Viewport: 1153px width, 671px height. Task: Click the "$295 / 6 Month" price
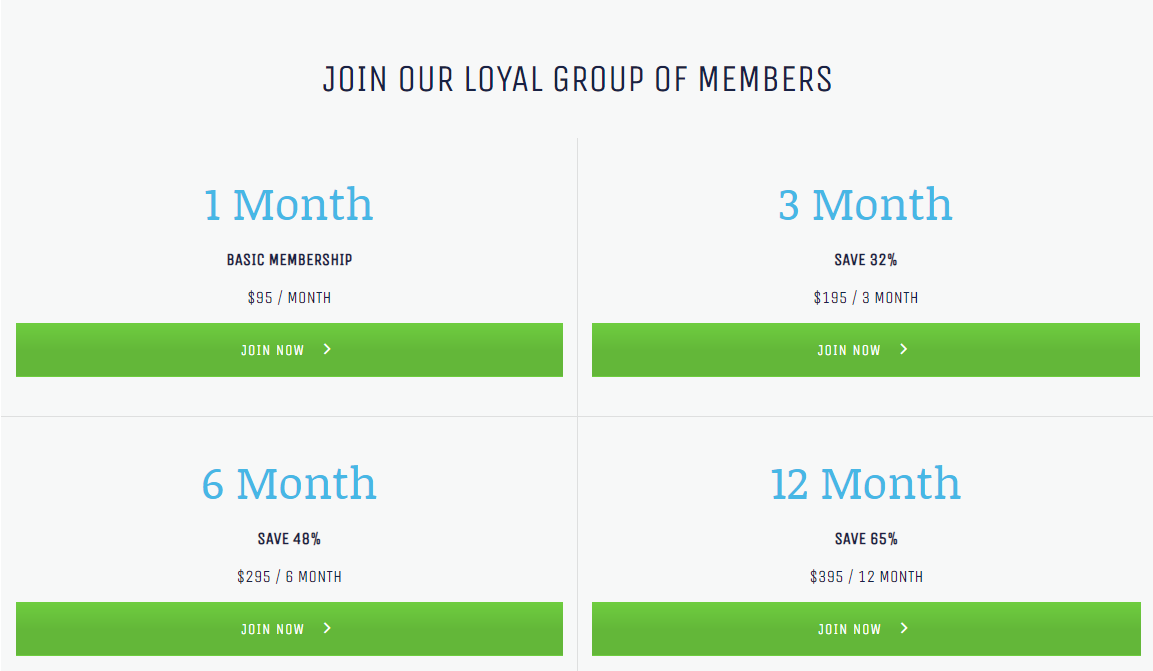pyautogui.click(x=289, y=577)
